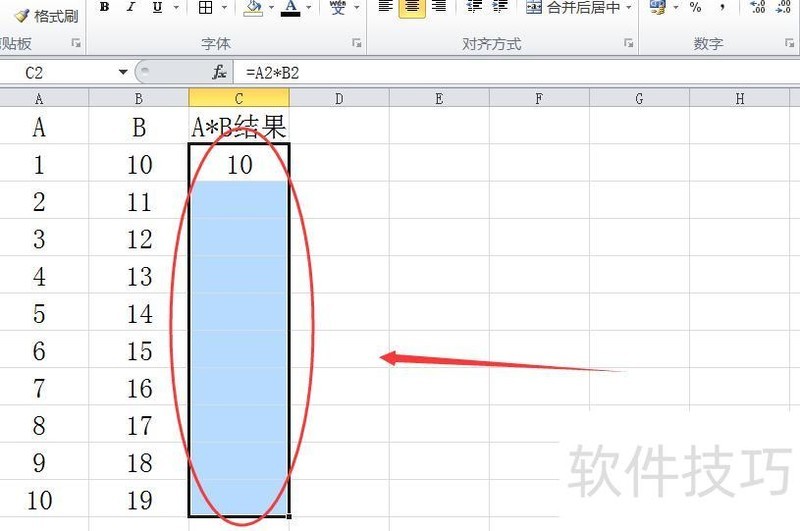
Task: Click Merge and Center (合并后居中)
Action: coord(573,7)
